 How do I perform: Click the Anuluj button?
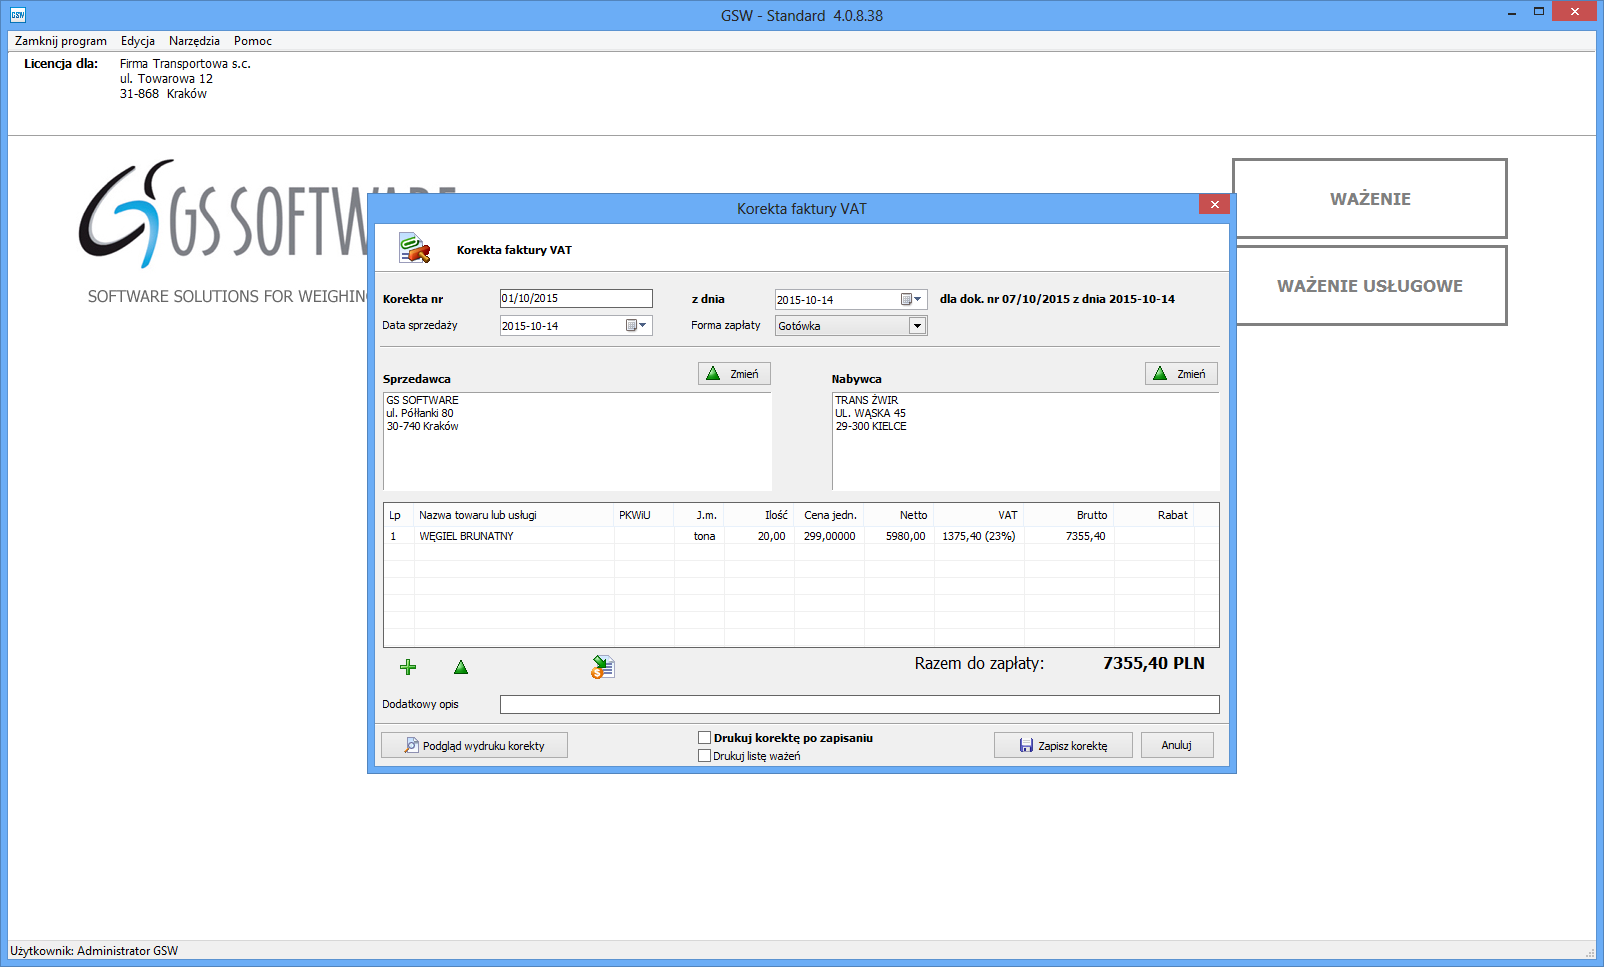coord(1176,745)
